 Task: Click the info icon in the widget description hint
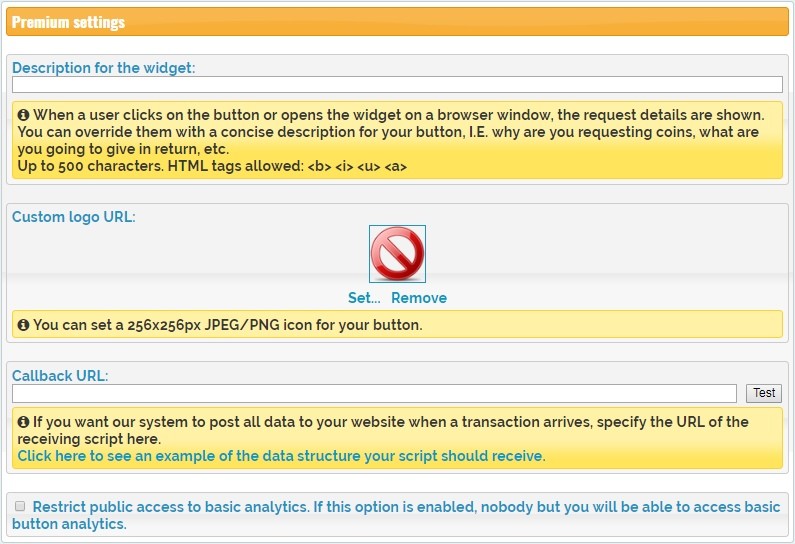pyautogui.click(x=23, y=115)
